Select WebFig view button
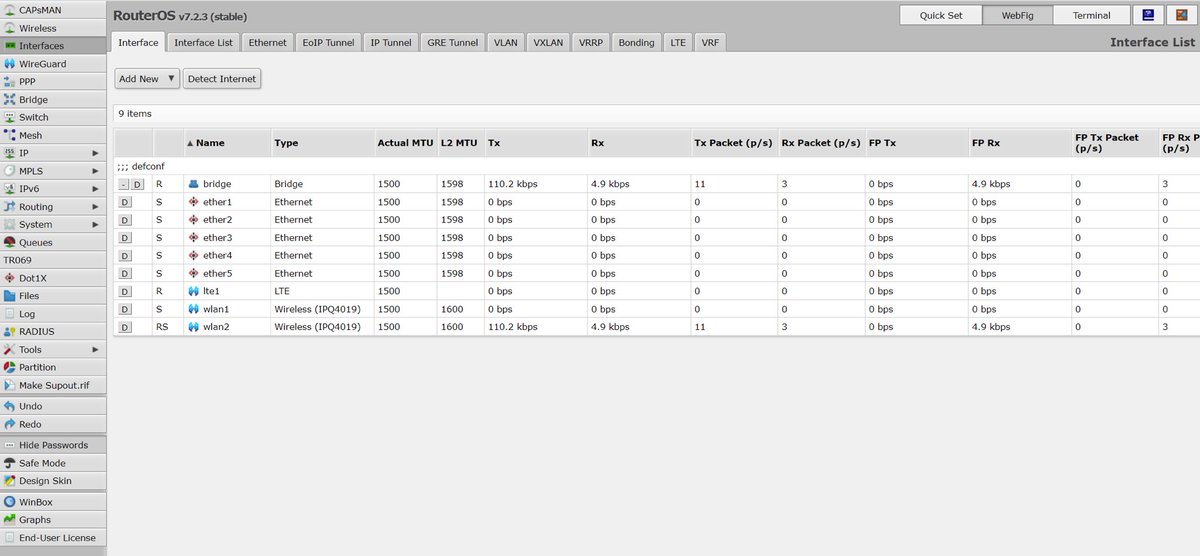The height and width of the screenshot is (556, 1200). (x=1018, y=15)
